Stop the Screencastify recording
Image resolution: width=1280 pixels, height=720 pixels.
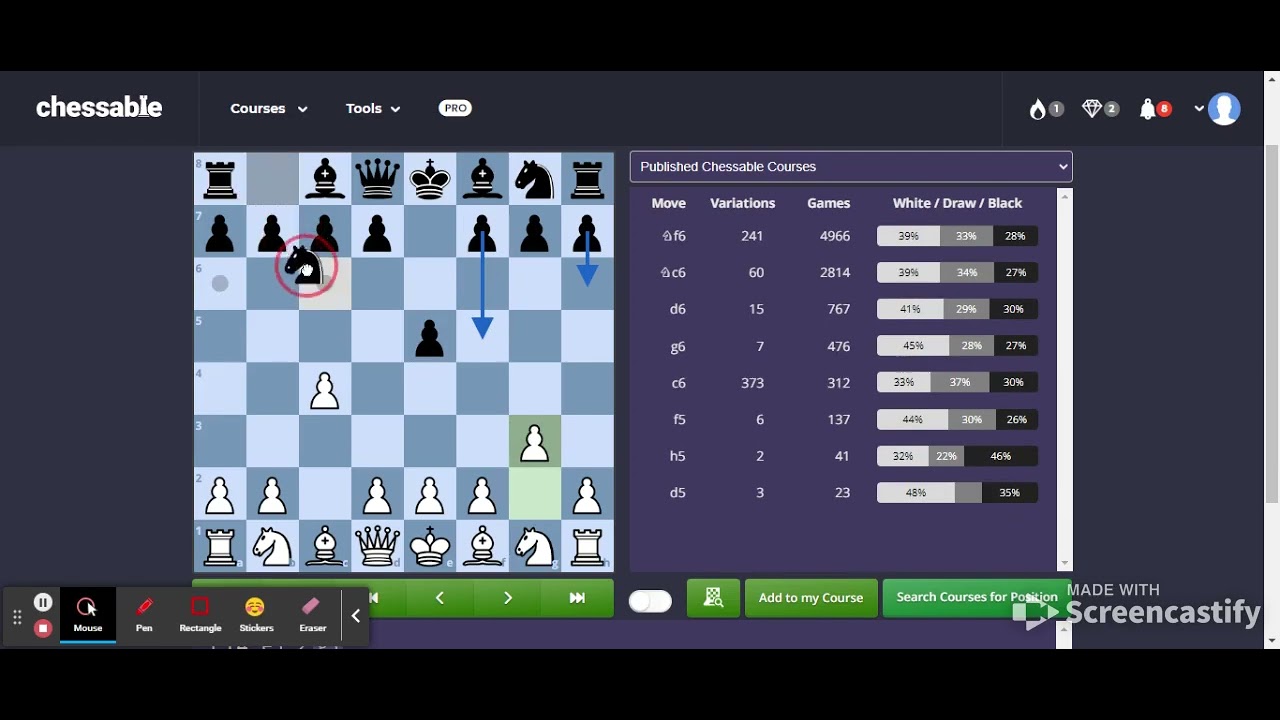click(43, 628)
